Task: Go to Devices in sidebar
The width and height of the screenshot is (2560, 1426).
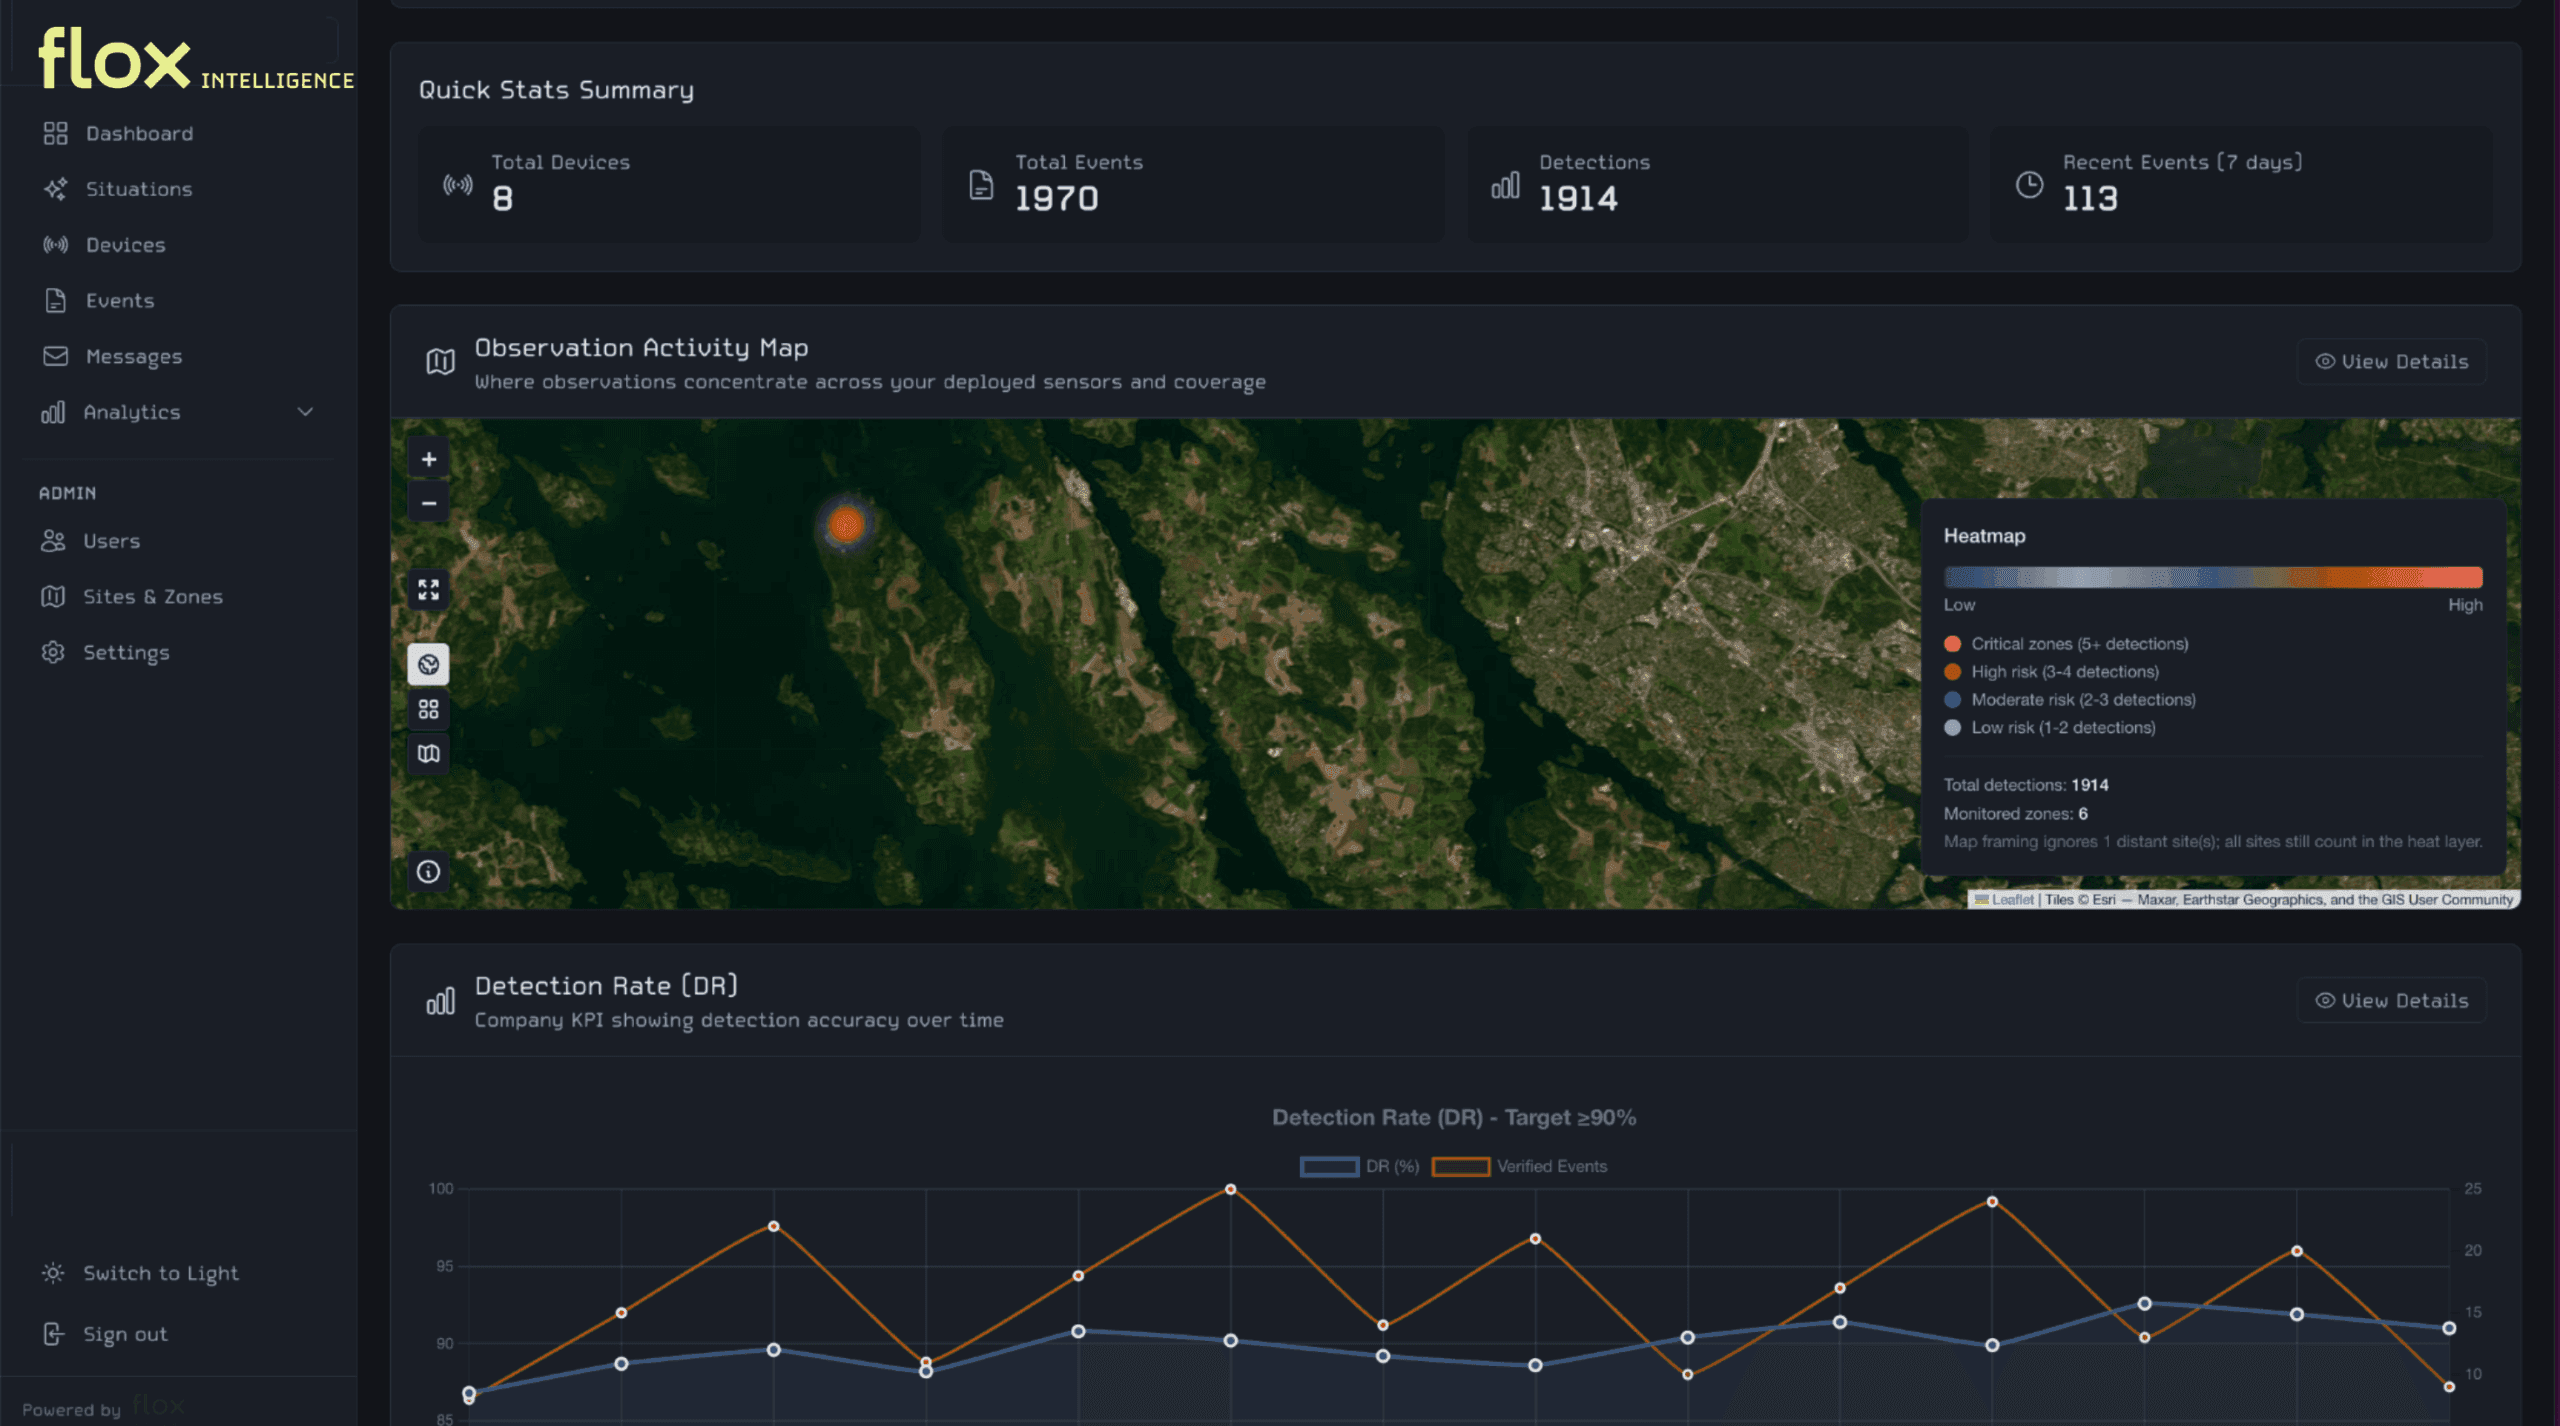Action: click(x=125, y=245)
